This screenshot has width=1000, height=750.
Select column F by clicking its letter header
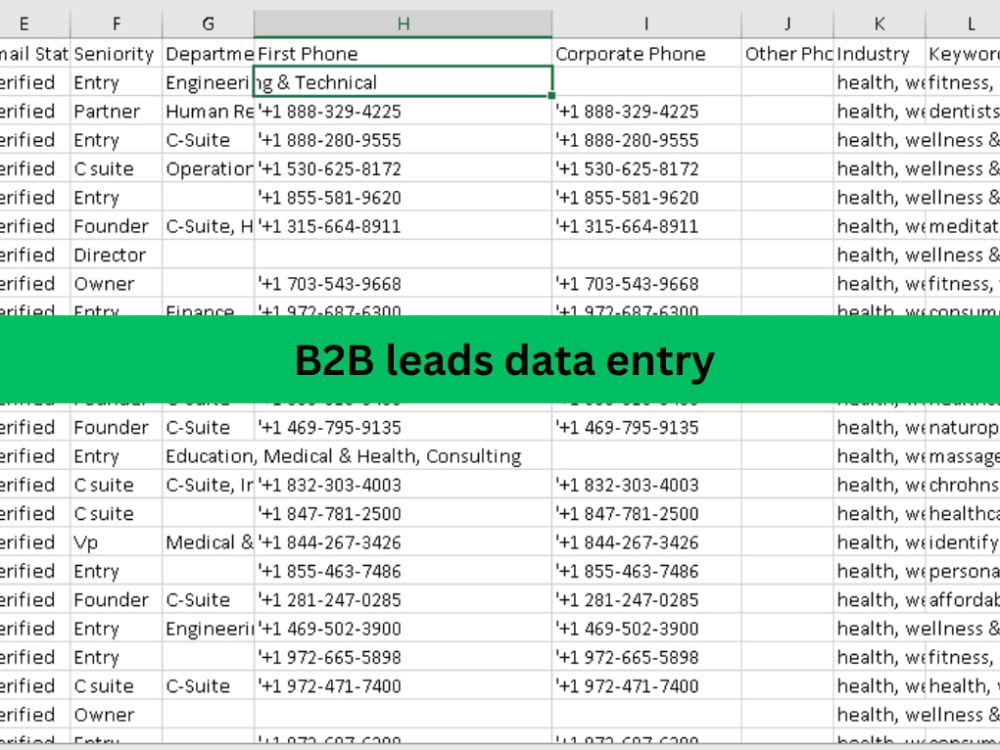coord(116,22)
